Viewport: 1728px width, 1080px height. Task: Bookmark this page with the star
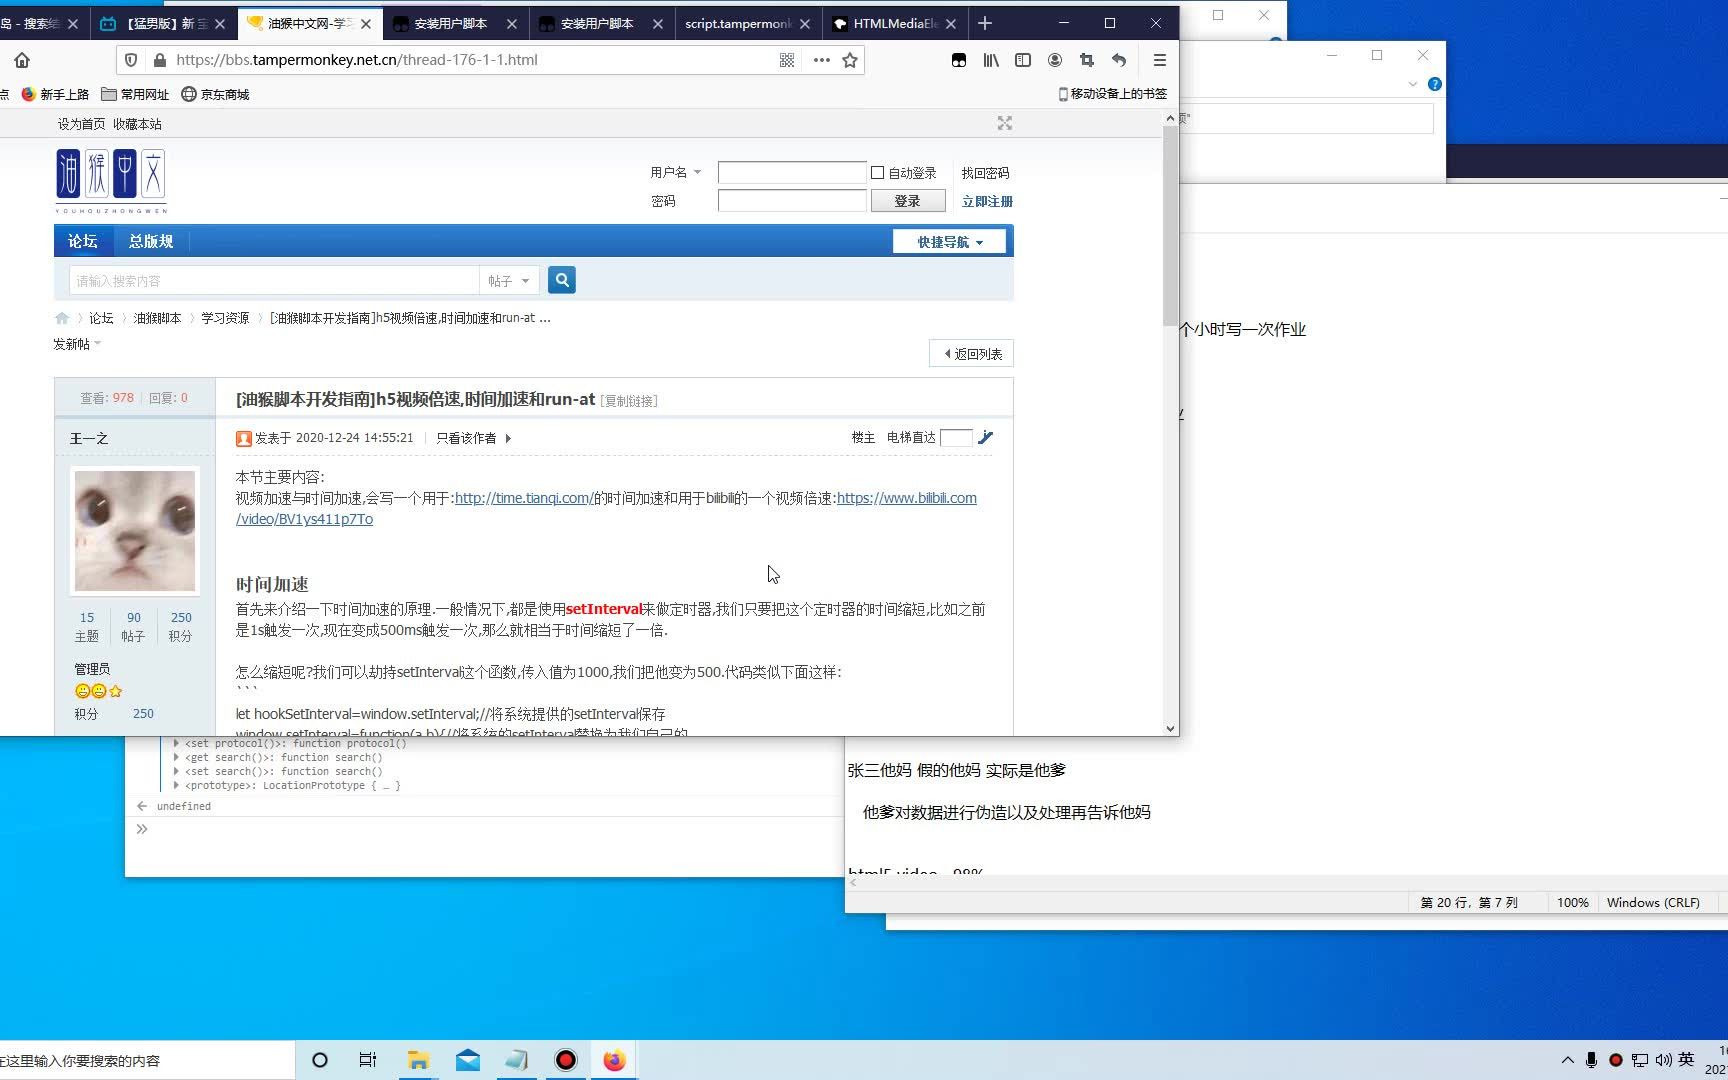tap(850, 60)
